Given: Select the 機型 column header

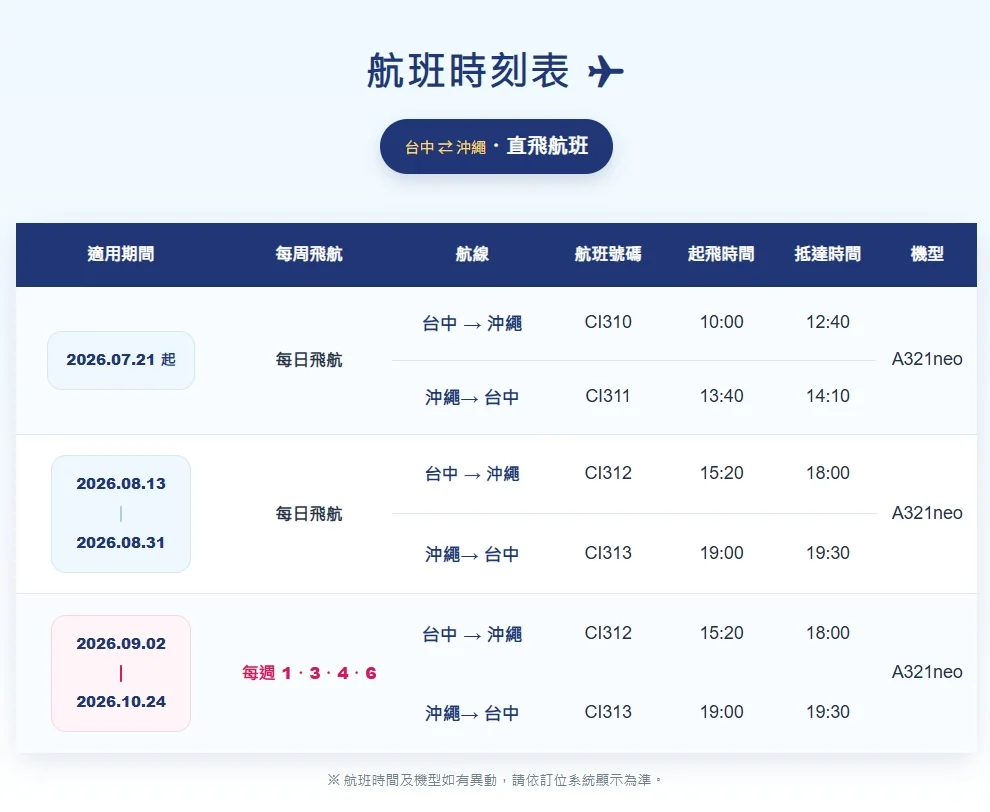Looking at the screenshot, I should coord(927,254).
